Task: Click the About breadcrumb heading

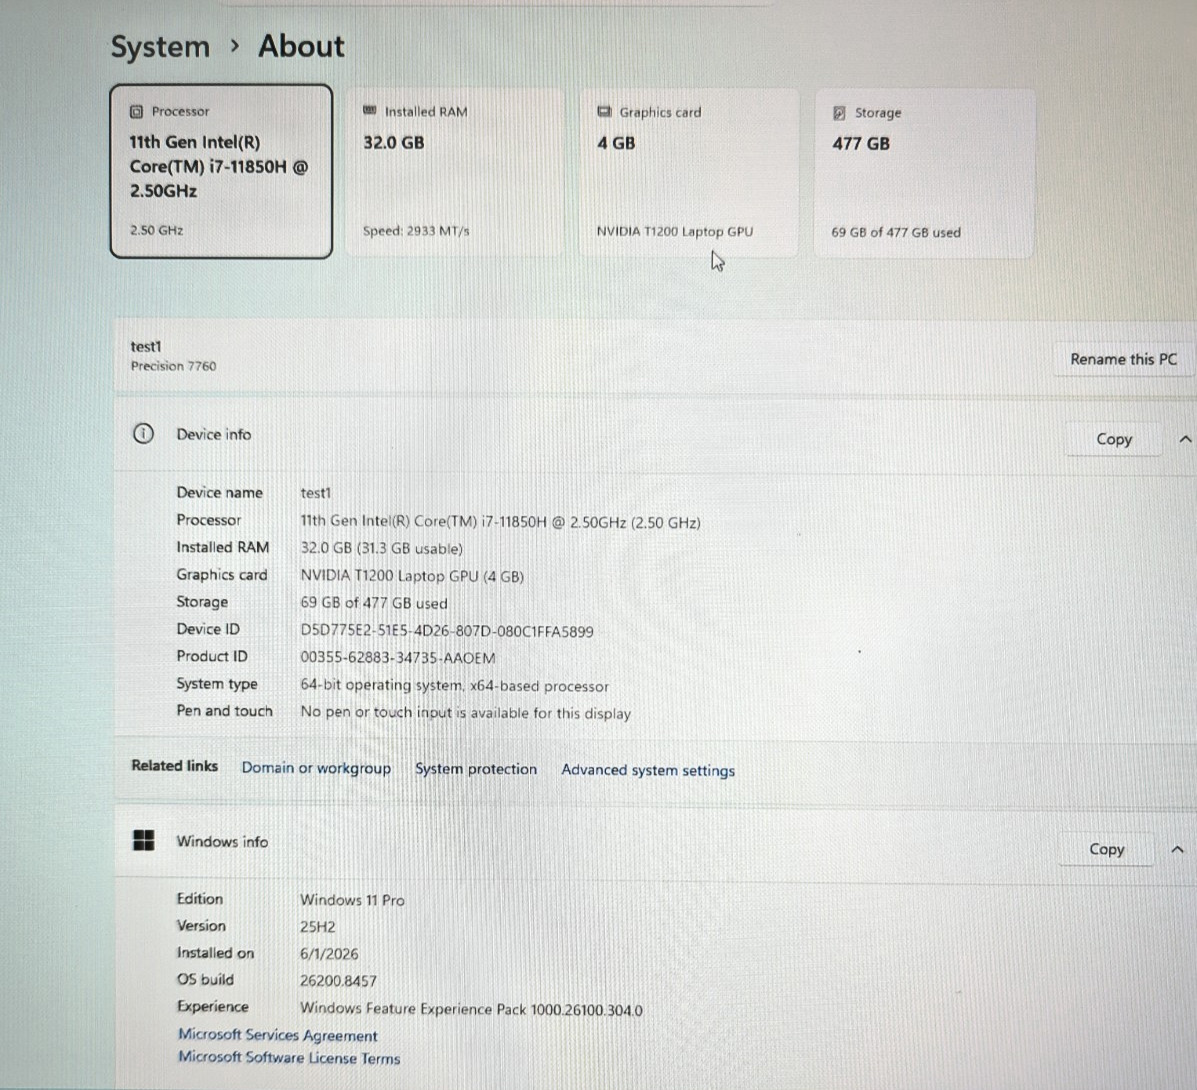Action: [x=302, y=46]
